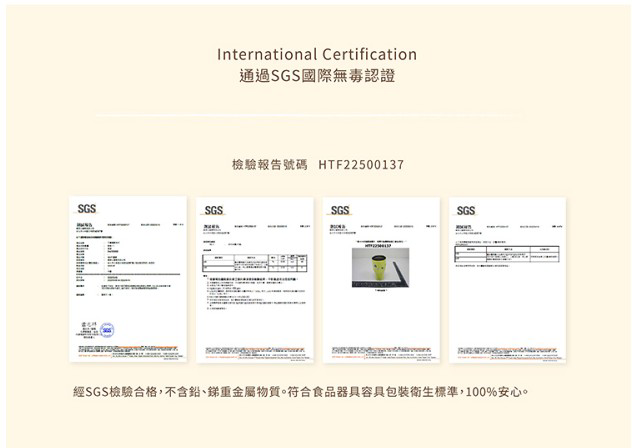
Task: Click the report number HTF22500137
Action: (x=361, y=164)
